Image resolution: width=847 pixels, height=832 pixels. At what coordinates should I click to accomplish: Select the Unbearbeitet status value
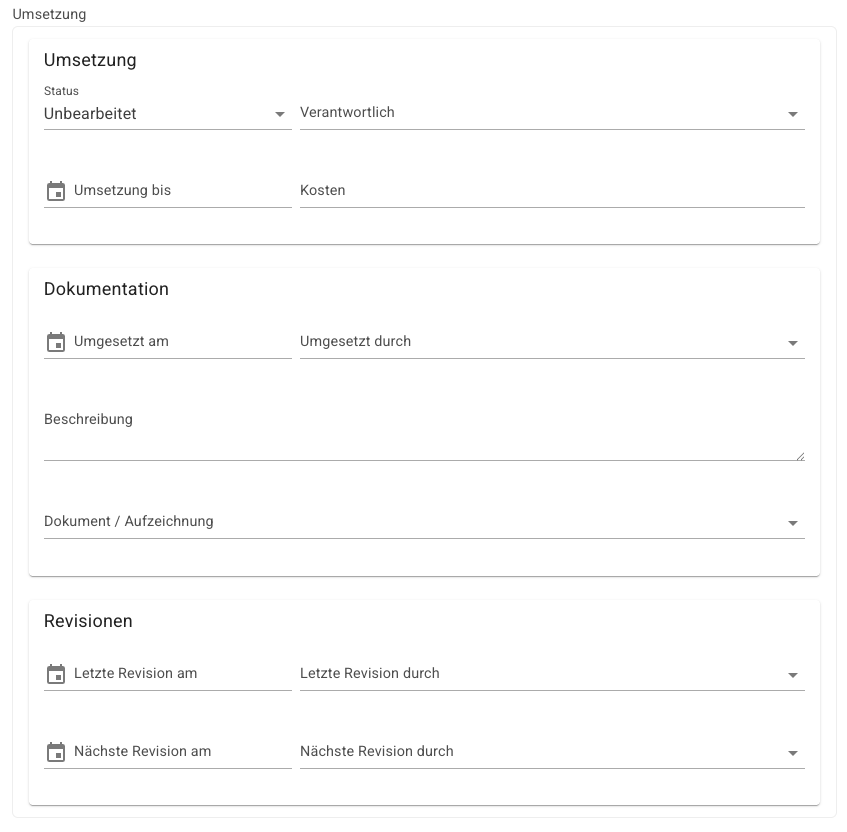click(90, 114)
